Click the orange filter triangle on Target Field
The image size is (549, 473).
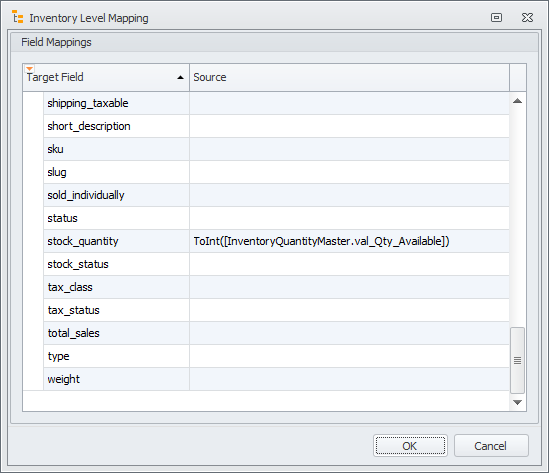(x=30, y=68)
